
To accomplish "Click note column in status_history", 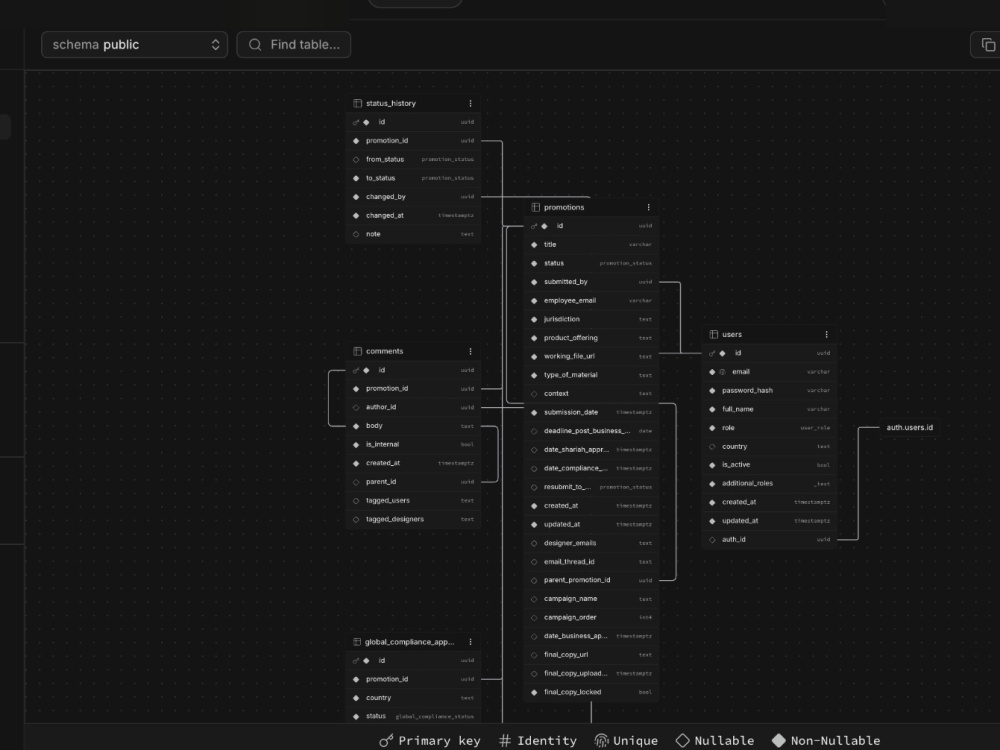I will [413, 234].
